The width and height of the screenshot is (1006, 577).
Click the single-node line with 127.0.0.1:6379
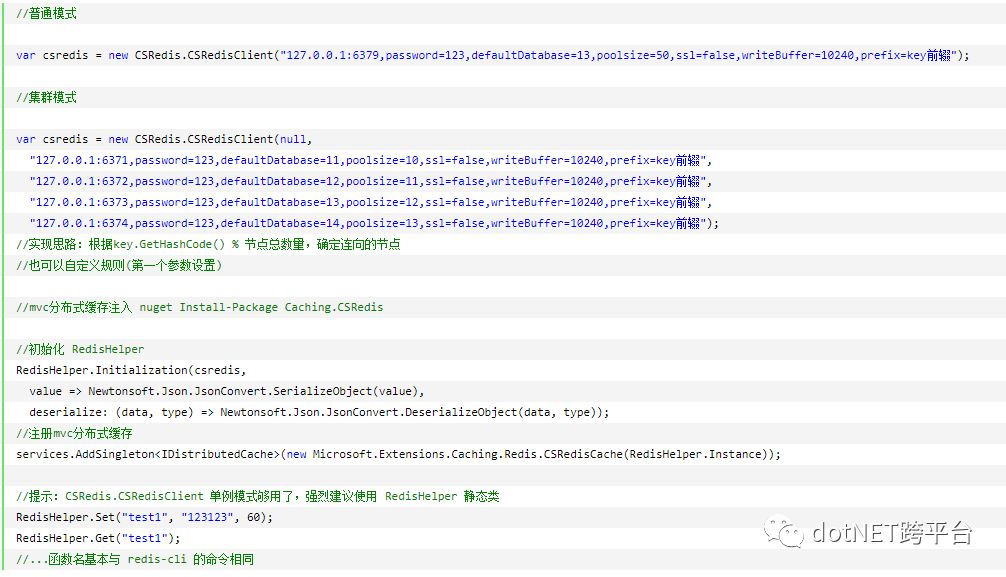click(x=492, y=55)
